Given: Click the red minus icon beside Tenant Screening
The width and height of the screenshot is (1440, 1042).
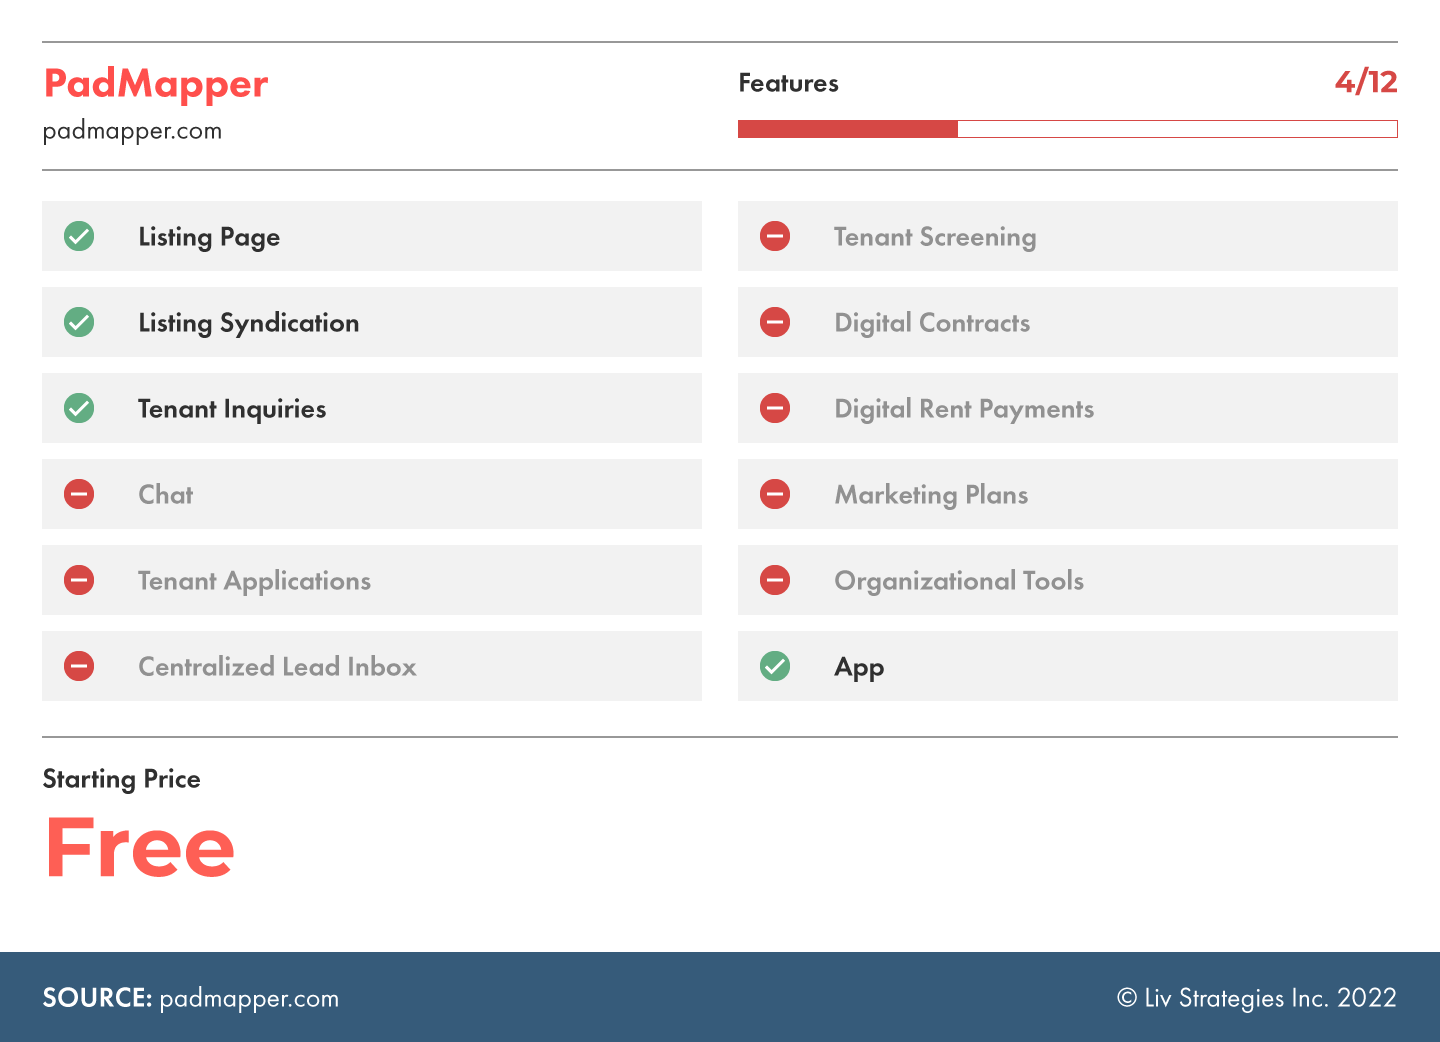Looking at the screenshot, I should pos(775,237).
